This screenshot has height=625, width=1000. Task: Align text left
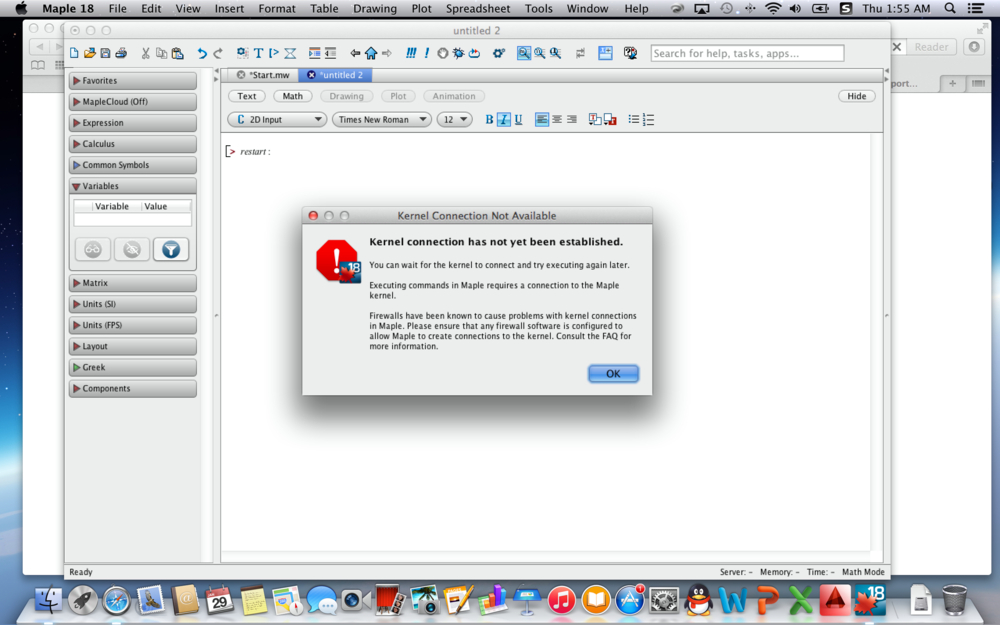pyautogui.click(x=541, y=120)
